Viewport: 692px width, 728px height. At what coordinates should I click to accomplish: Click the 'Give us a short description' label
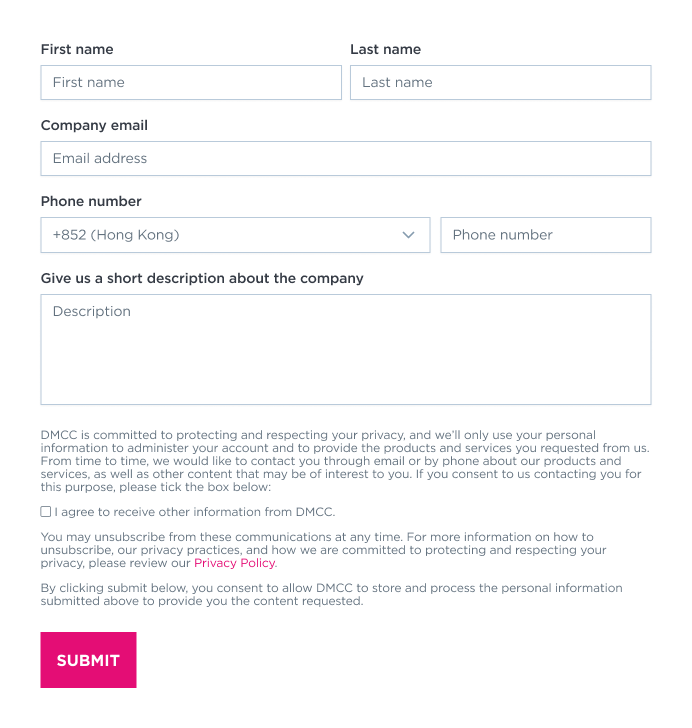202,278
